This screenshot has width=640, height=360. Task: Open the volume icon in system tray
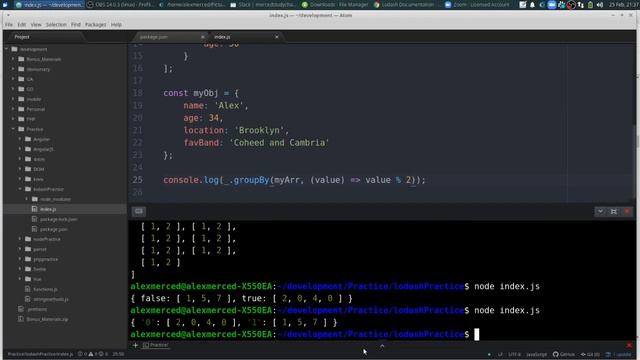pyautogui.click(x=600, y=5)
